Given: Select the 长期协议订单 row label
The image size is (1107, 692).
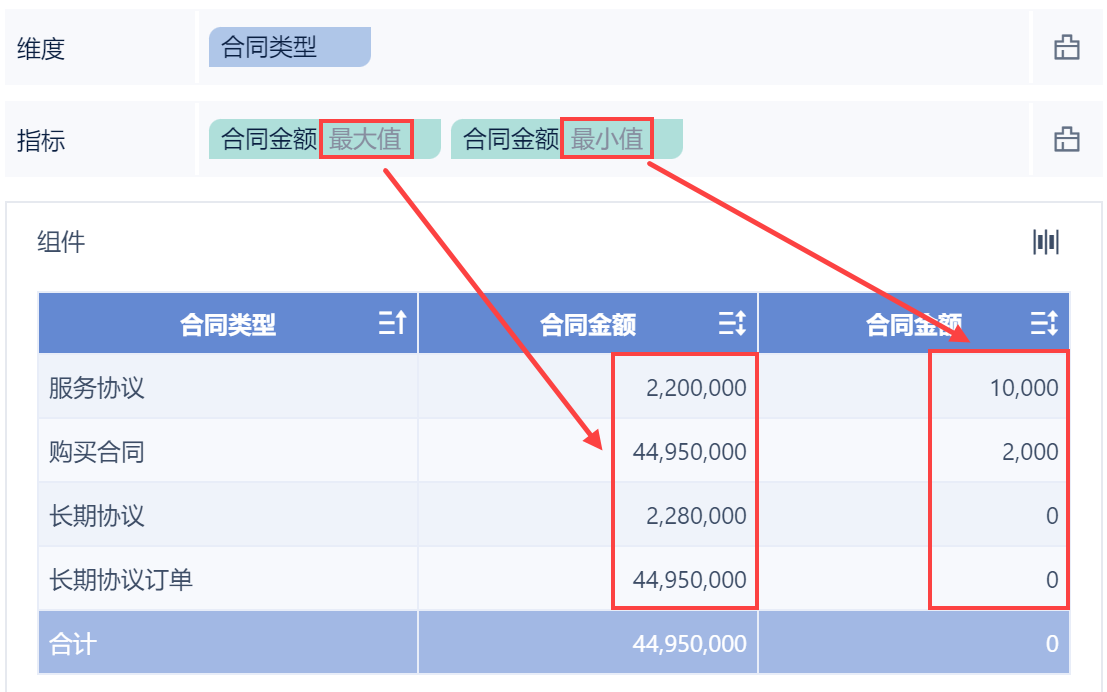Looking at the screenshot, I should (x=121, y=580).
